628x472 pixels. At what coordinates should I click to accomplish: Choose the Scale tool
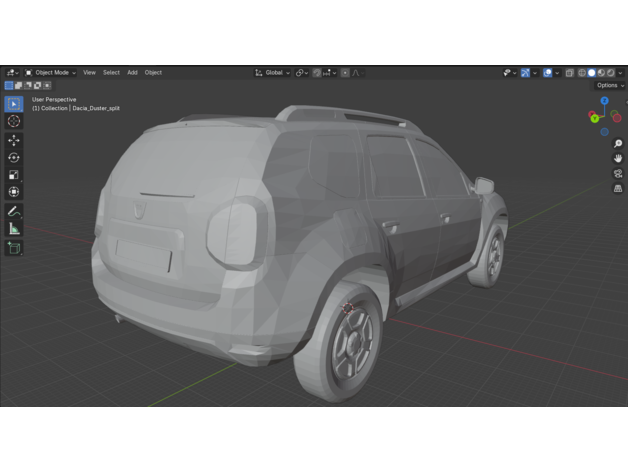tap(14, 175)
